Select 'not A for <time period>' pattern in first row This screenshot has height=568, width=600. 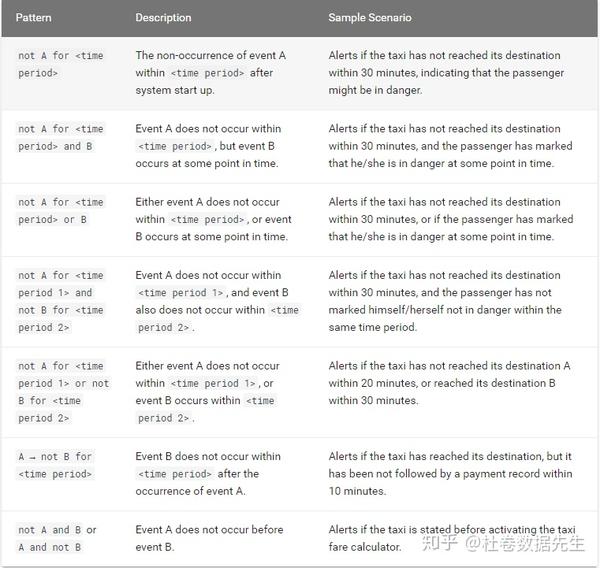[x=60, y=64]
